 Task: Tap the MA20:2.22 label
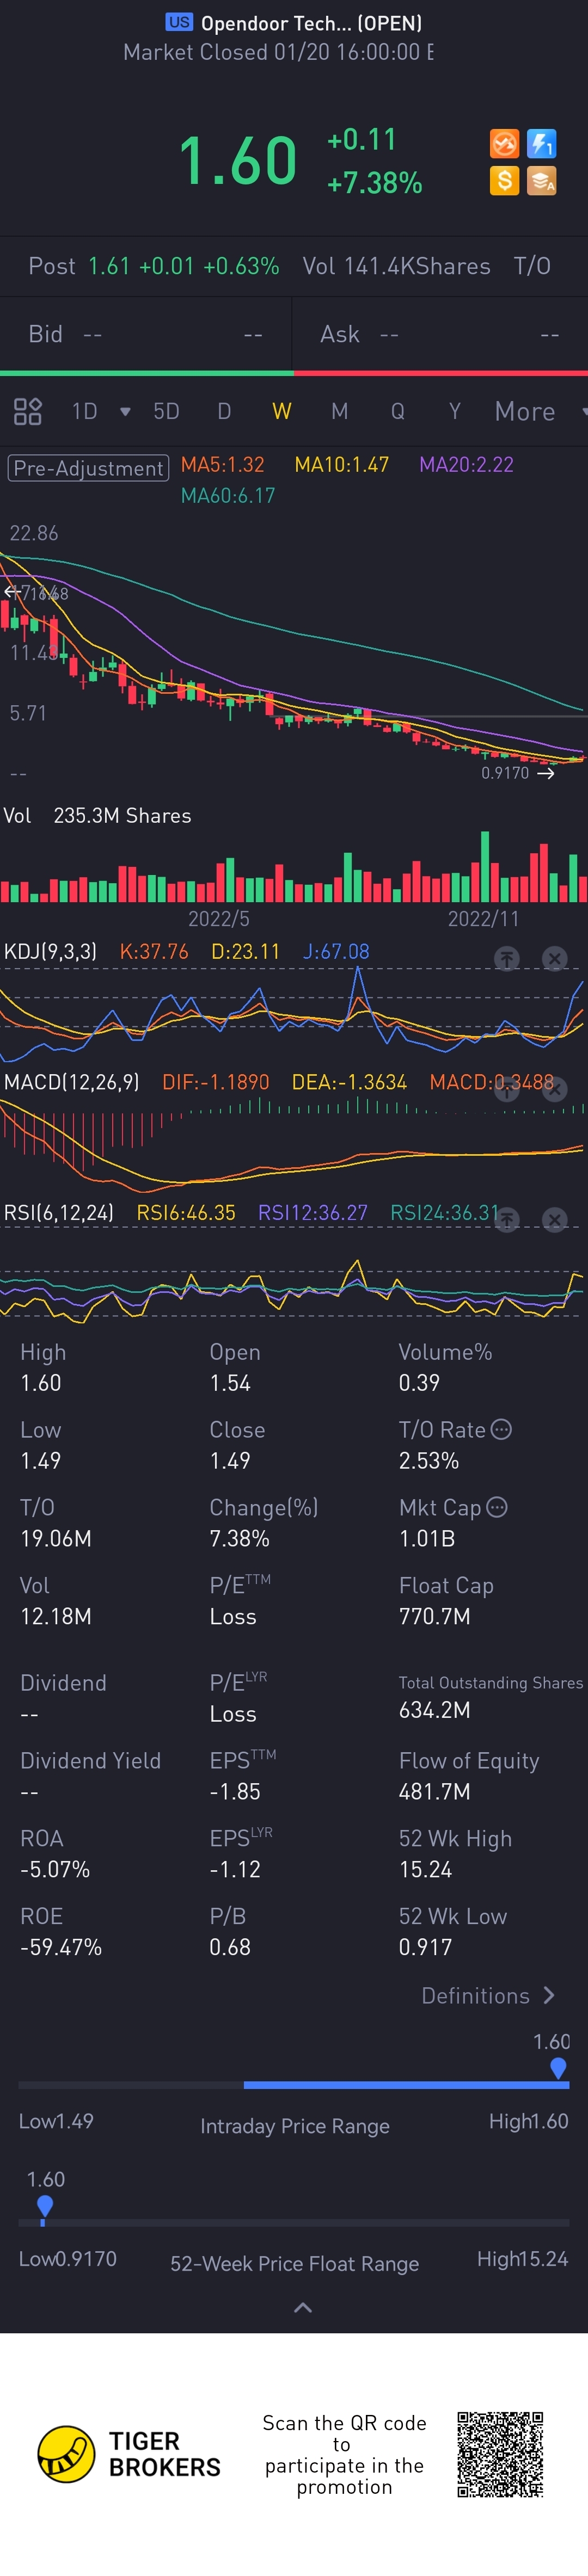tap(466, 464)
